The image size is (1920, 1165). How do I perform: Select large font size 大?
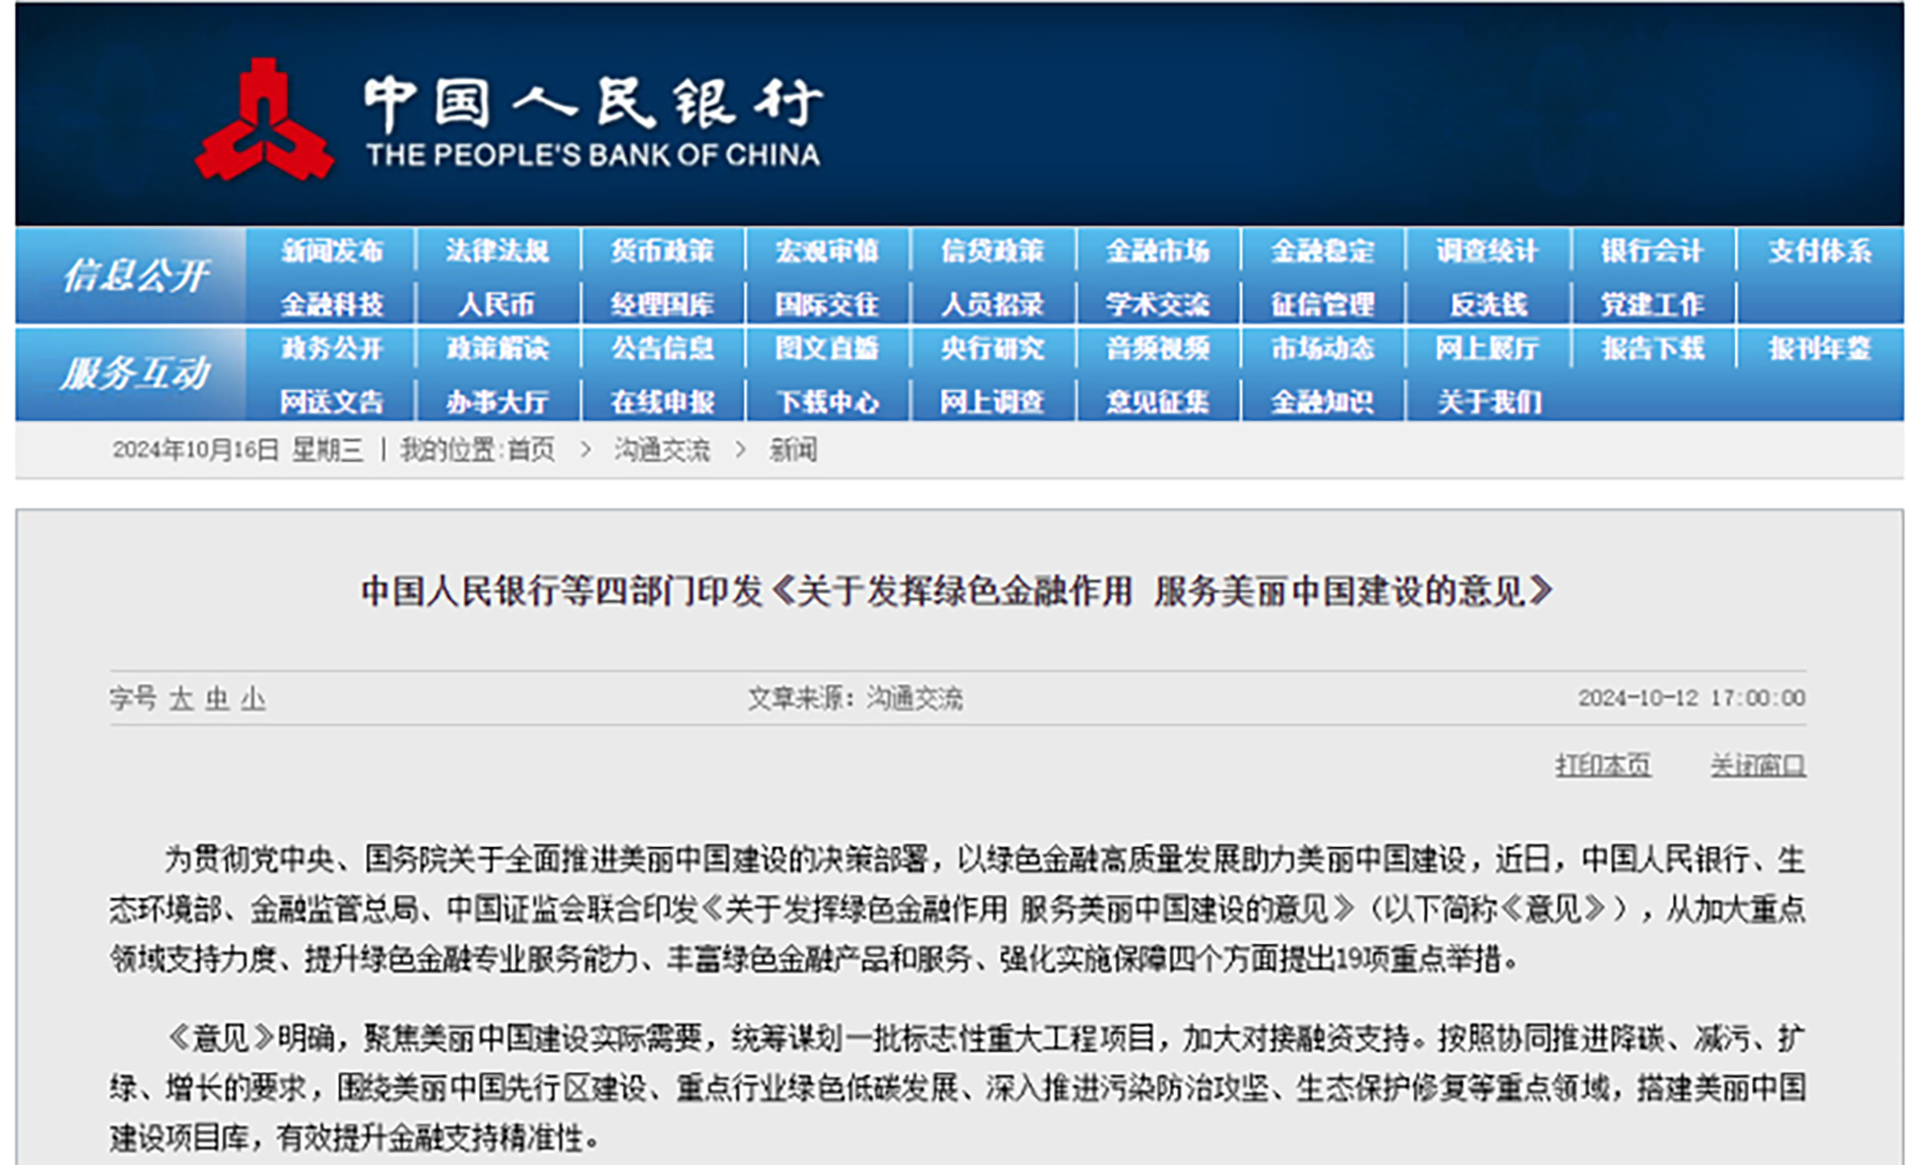[x=181, y=698]
